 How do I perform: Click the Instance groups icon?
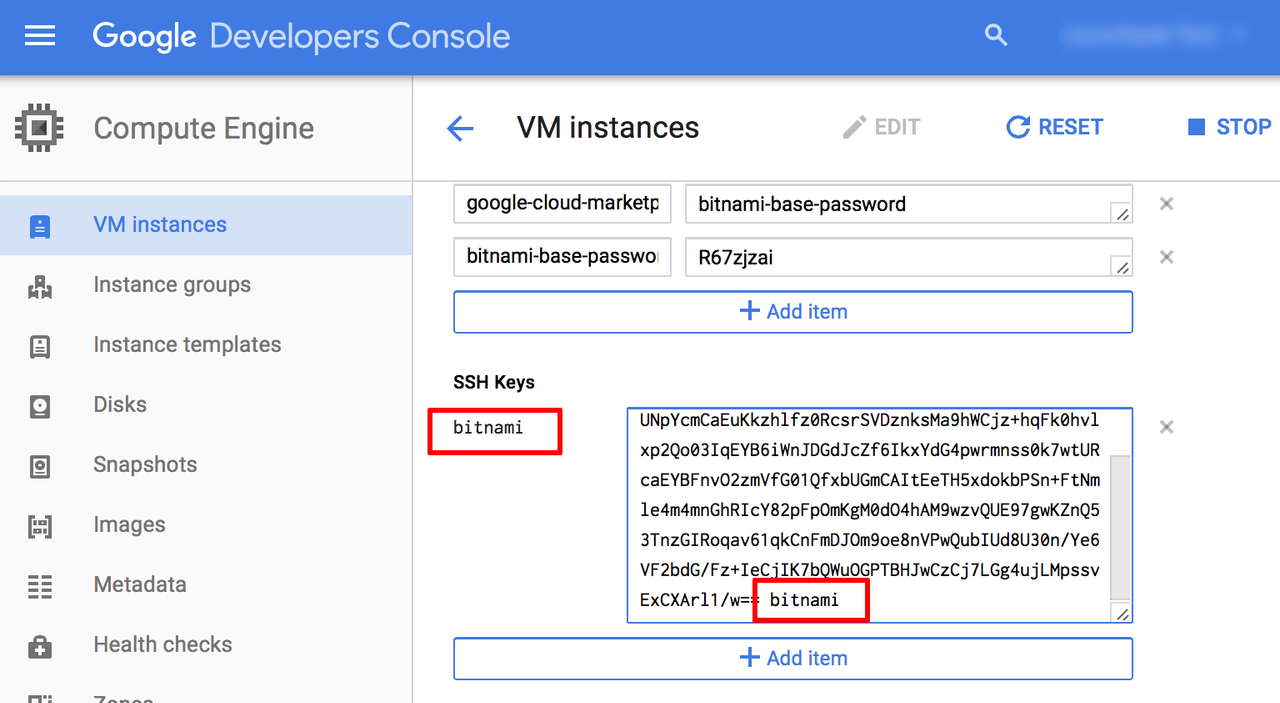tap(40, 286)
